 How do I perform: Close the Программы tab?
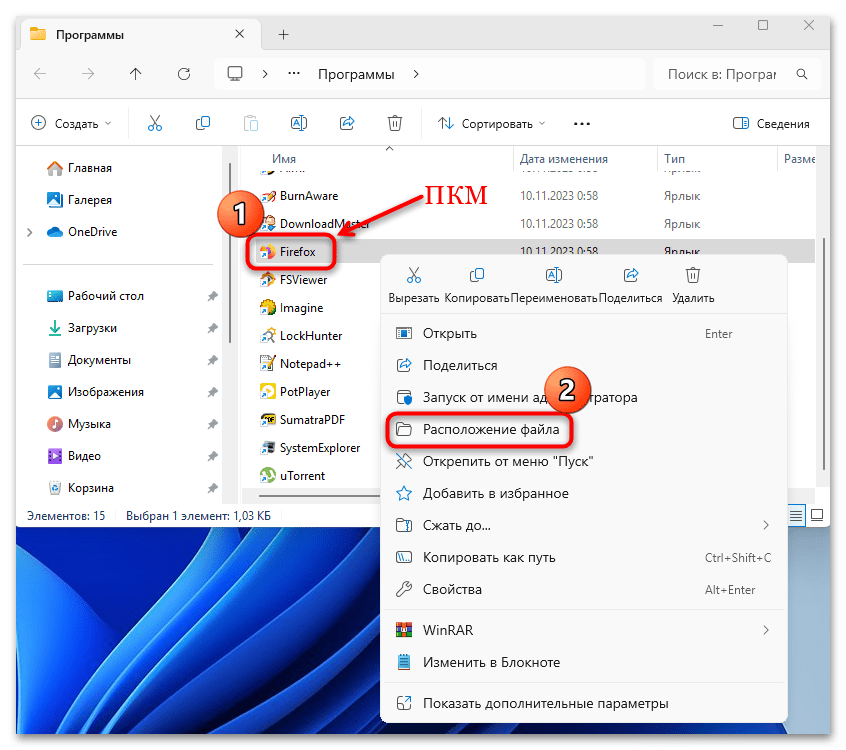tap(240, 34)
